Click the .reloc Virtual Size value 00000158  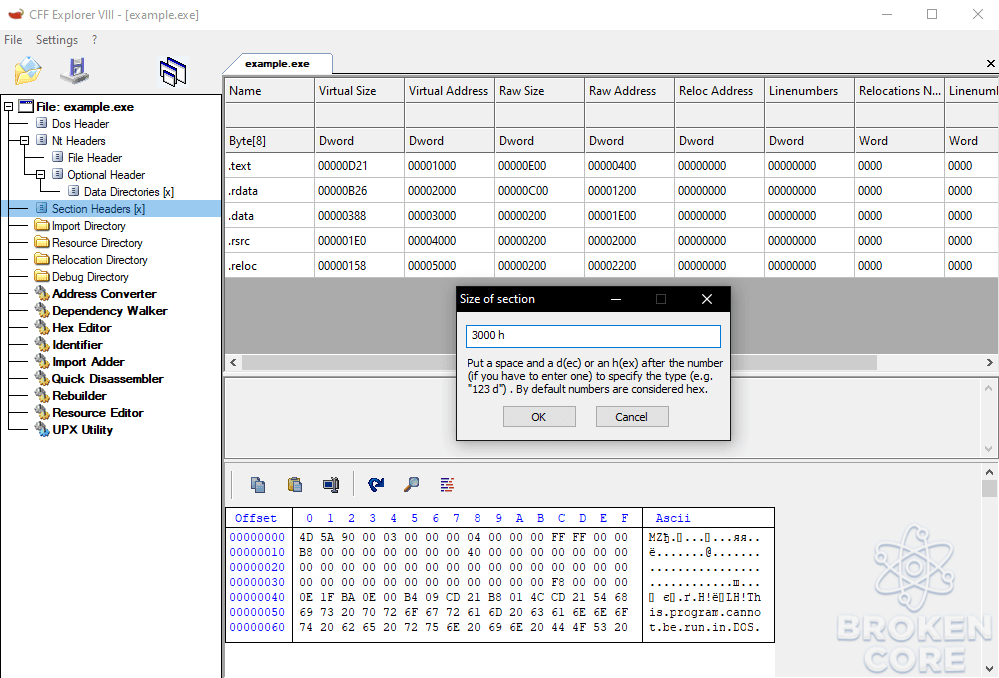click(x=342, y=266)
